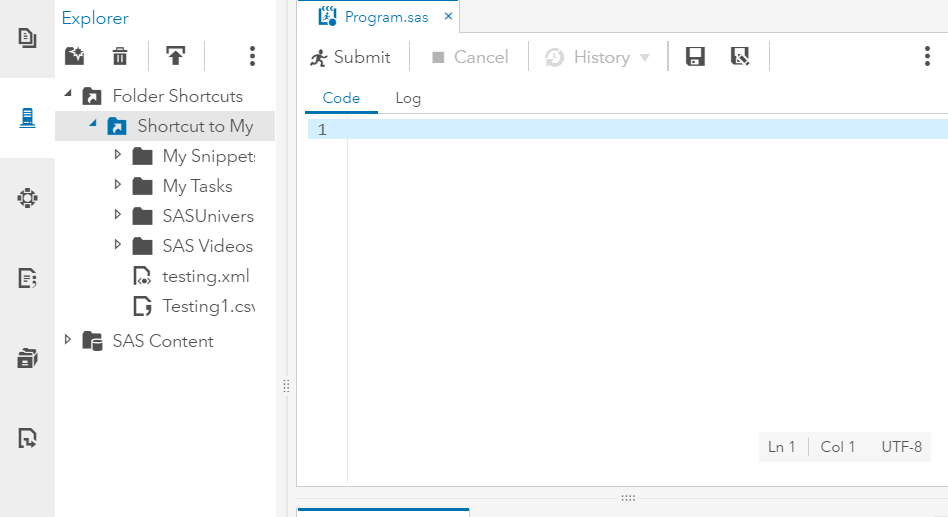Select the SAS Videos tree item
The width and height of the screenshot is (948, 517).
[x=207, y=246]
